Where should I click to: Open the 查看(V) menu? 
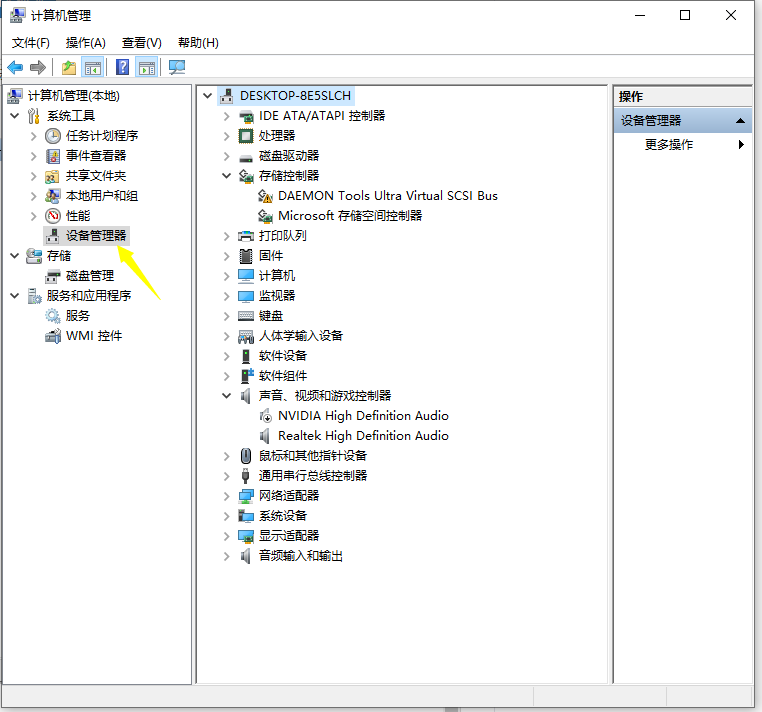(141, 43)
